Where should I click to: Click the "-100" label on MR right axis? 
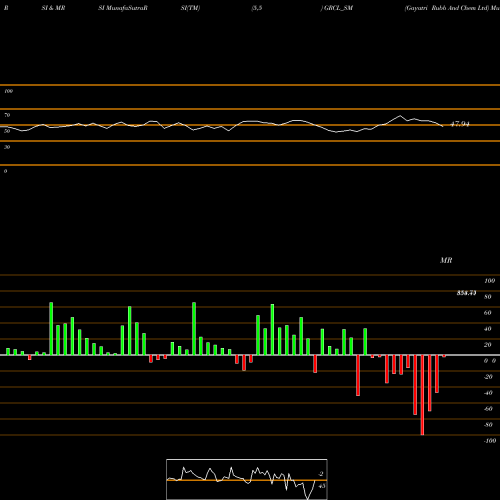click(490, 441)
